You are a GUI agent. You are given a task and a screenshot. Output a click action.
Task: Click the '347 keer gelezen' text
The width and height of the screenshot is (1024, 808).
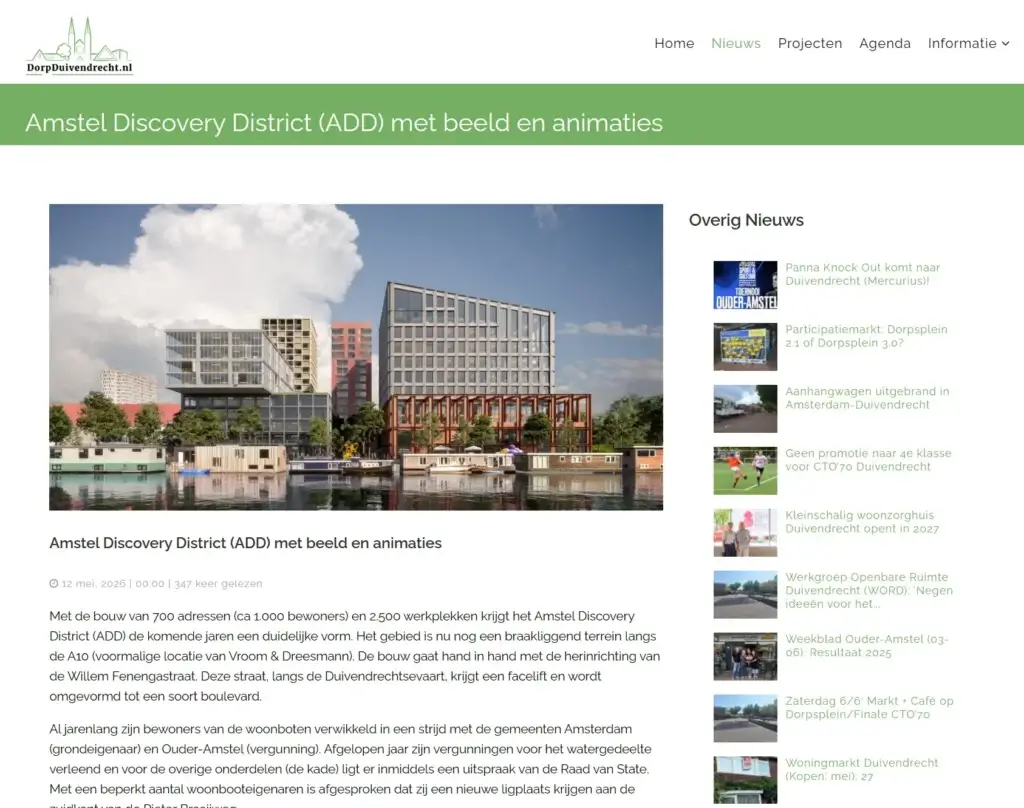pos(218,583)
